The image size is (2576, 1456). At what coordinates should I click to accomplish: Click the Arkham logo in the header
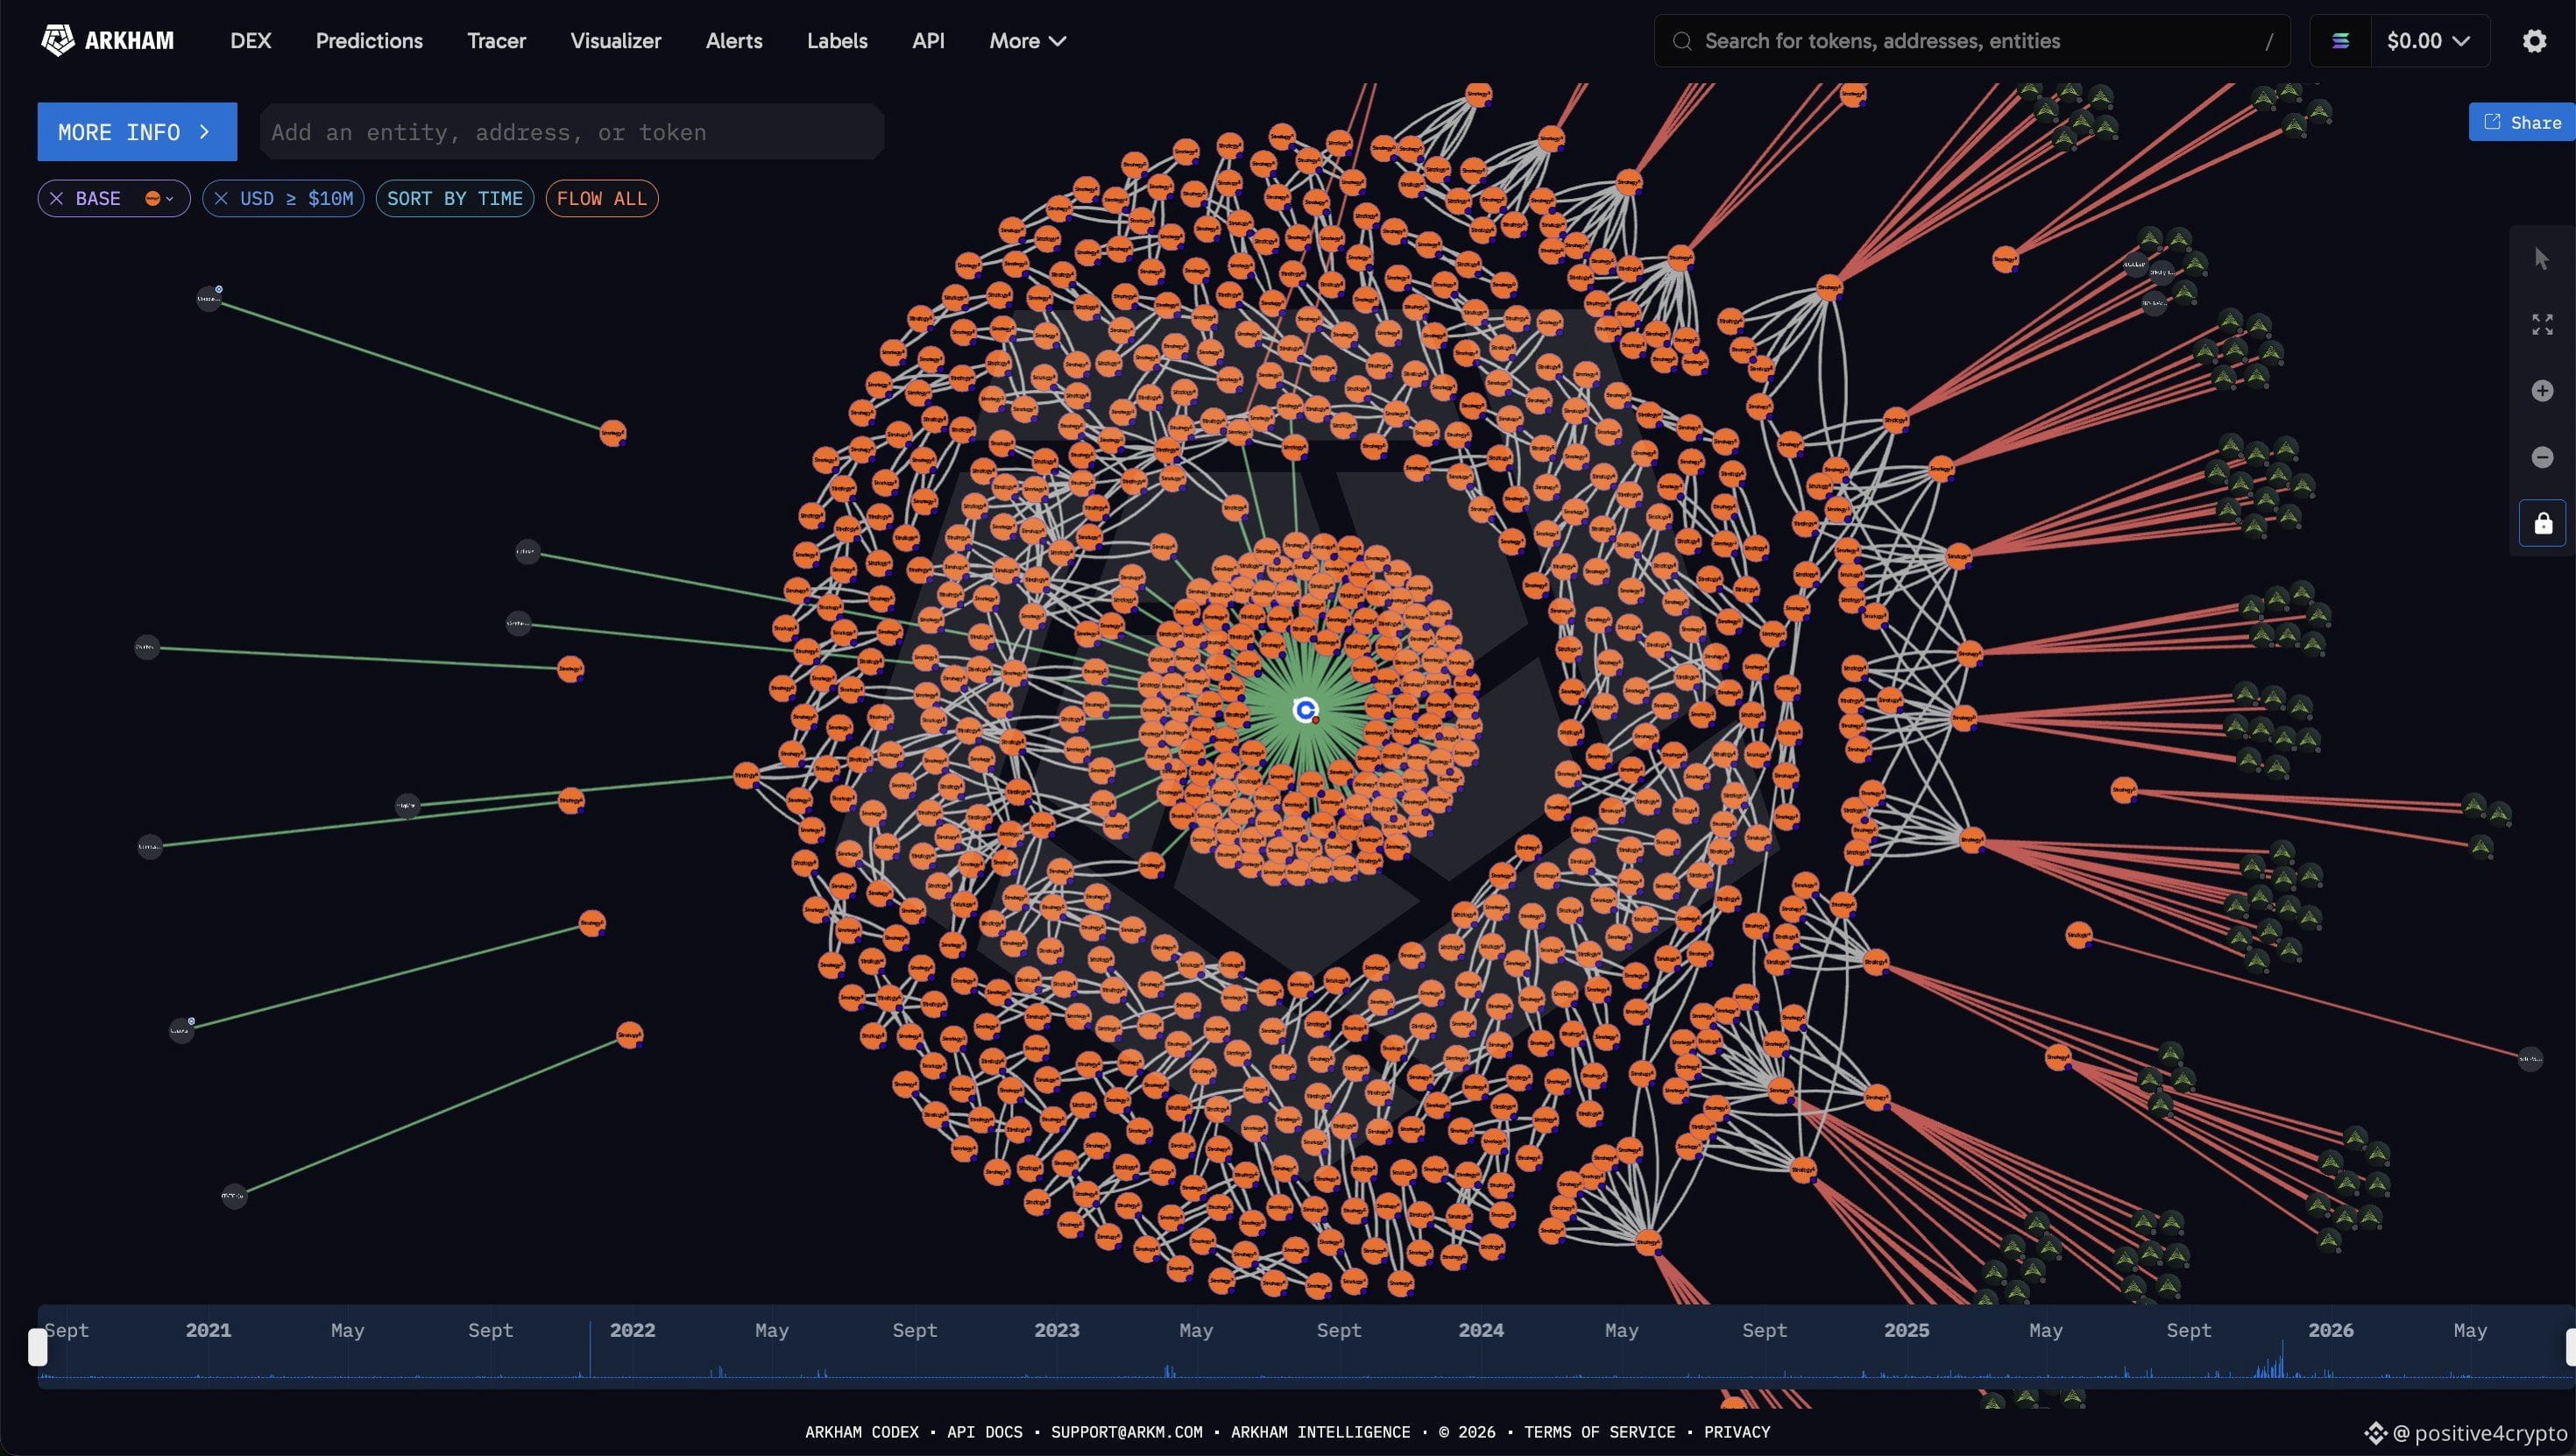[x=107, y=41]
